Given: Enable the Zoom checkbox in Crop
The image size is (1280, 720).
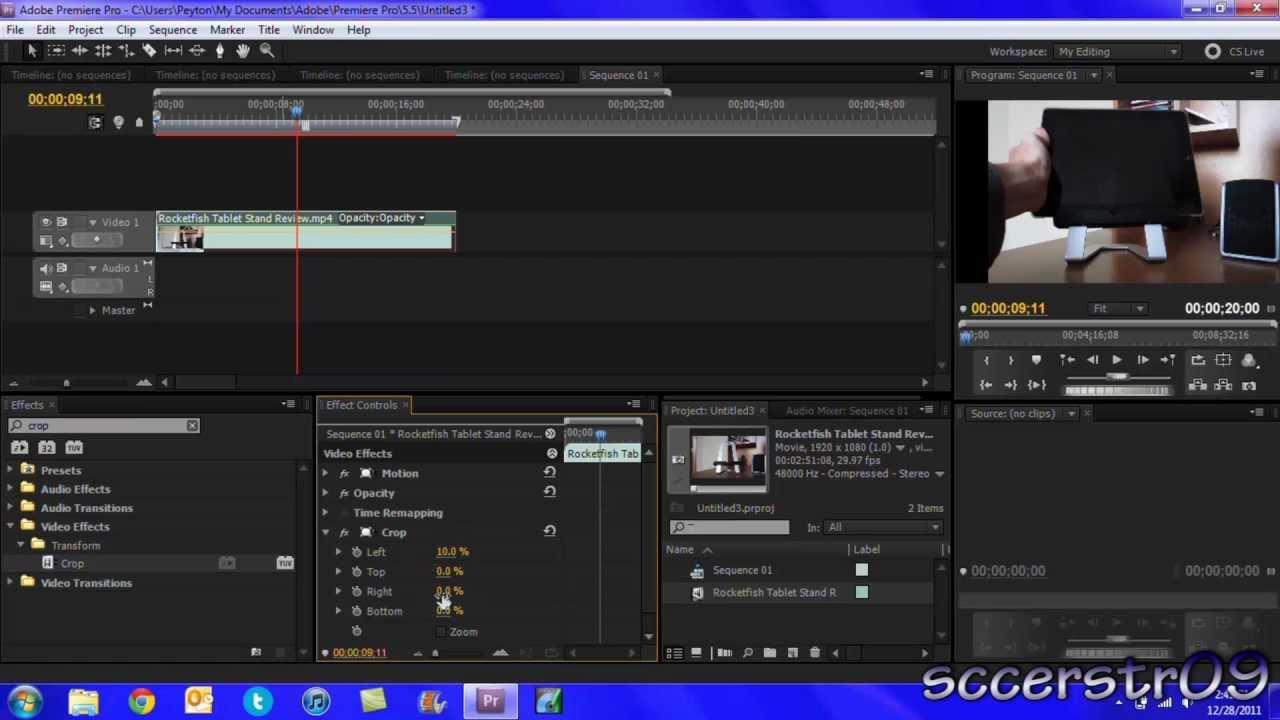Looking at the screenshot, I should click(441, 632).
